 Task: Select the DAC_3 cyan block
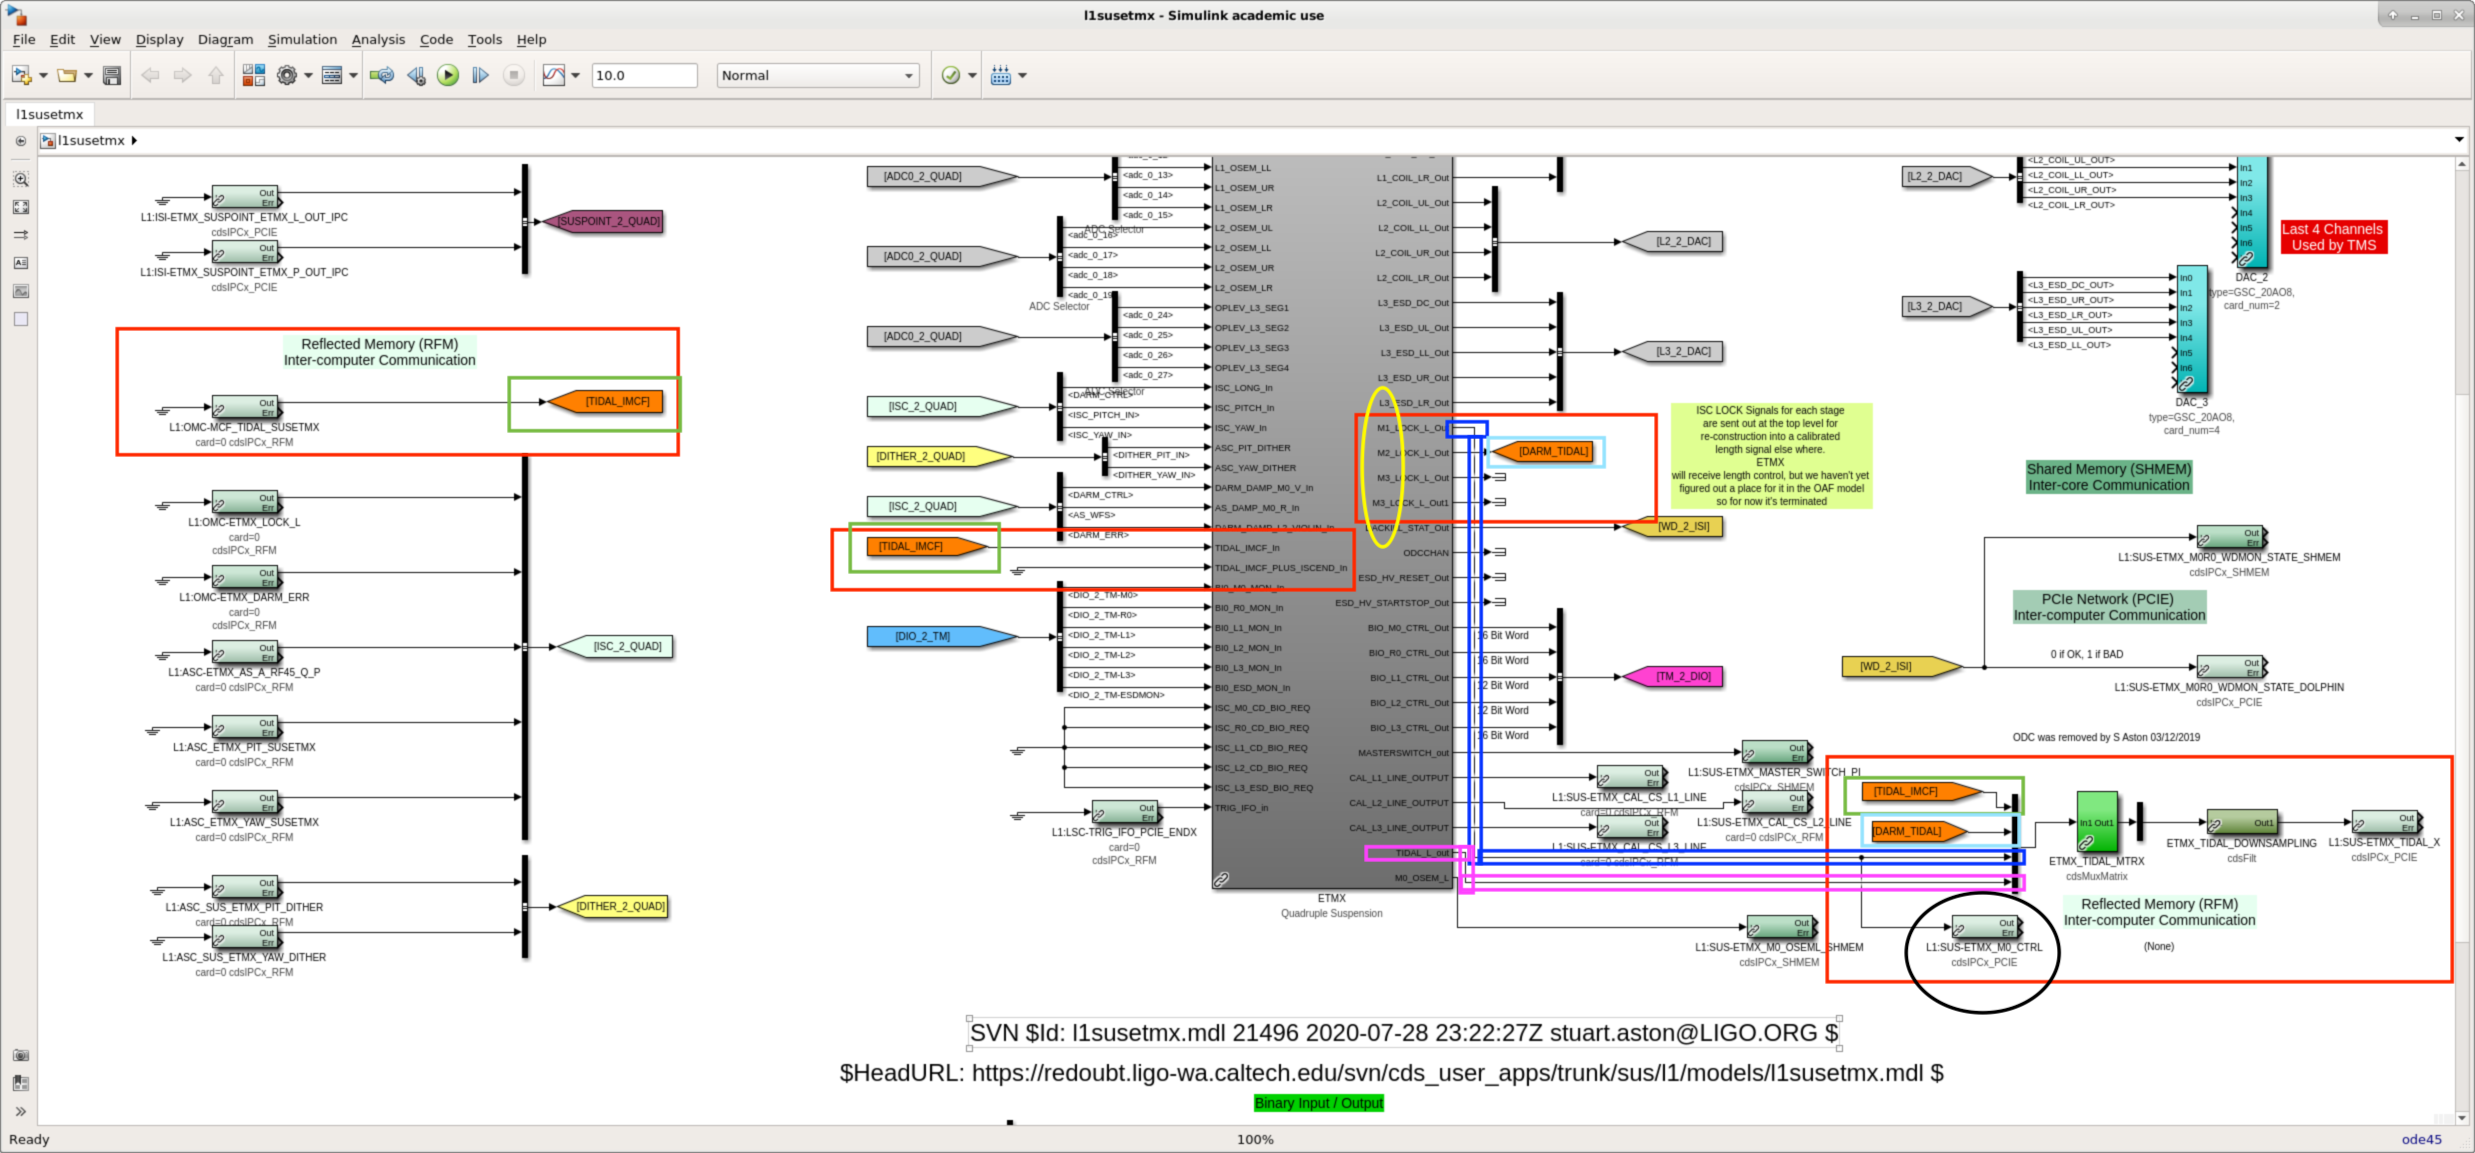(2192, 329)
